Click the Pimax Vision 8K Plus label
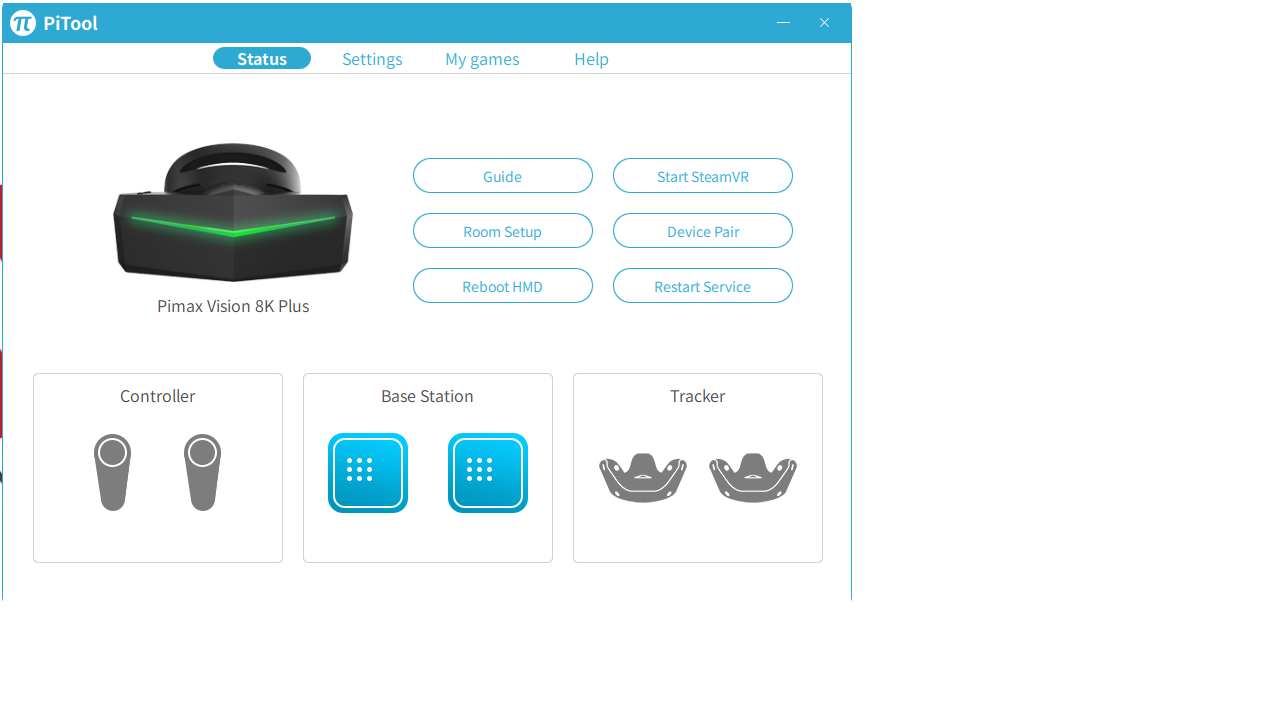1280x720 pixels. 233,306
